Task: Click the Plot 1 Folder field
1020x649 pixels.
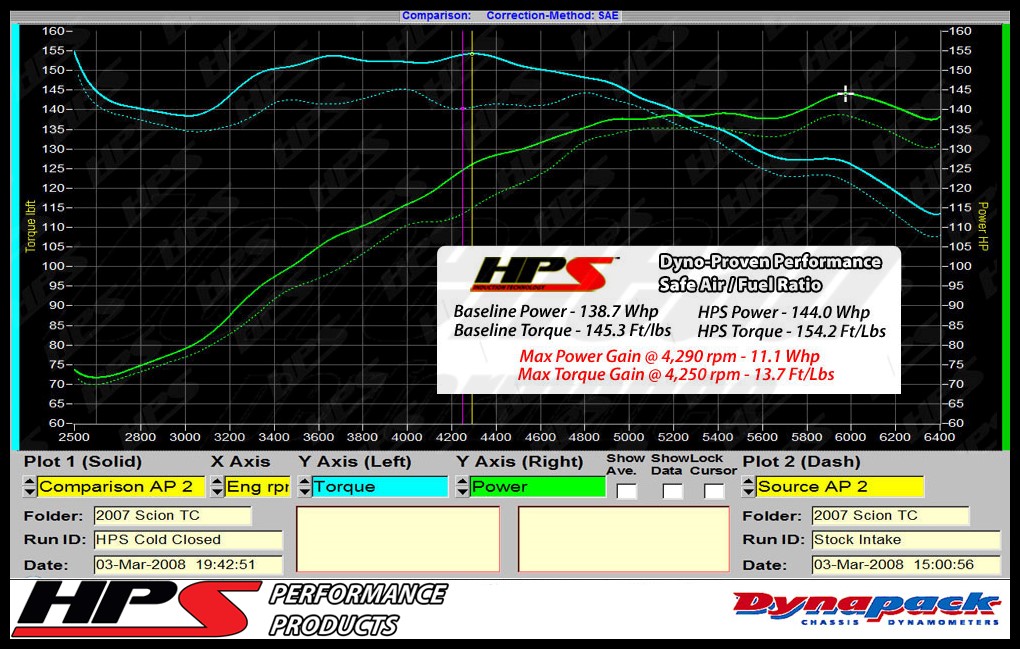Action: (172, 516)
